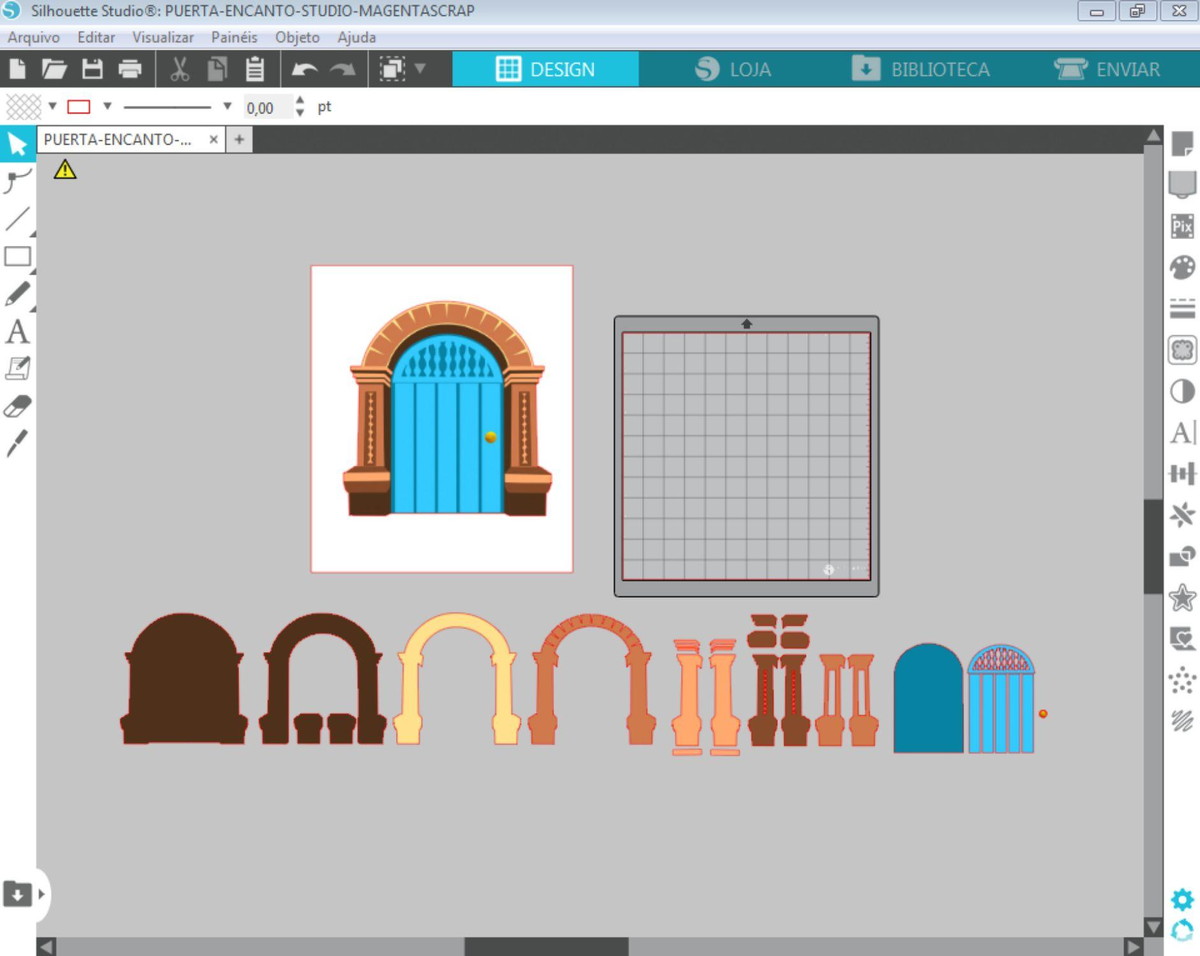Copy the selection using the copy icon

pos(217,69)
